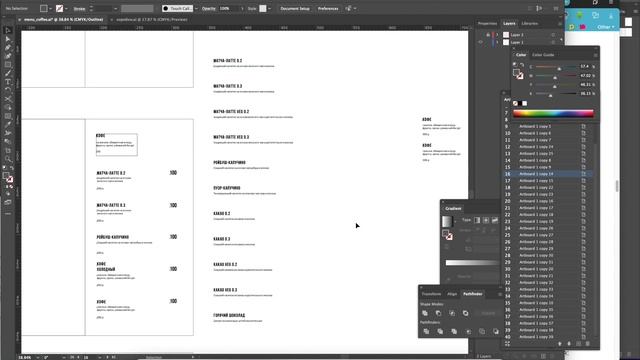640x360 pixels.
Task: Select Artboard 1 copy 27 row
Action: coord(547,235)
